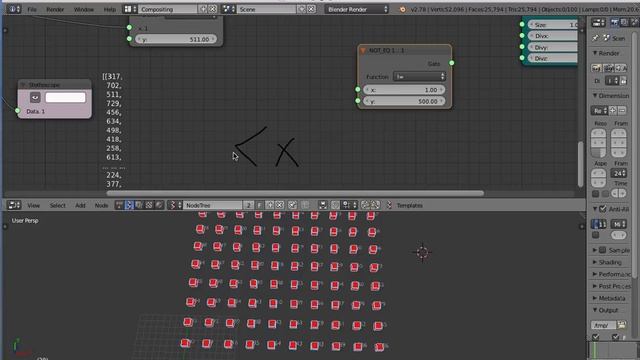Image resolution: width=640 pixels, height=360 pixels.
Task: Open the node editor View menu
Action: pyautogui.click(x=33, y=205)
